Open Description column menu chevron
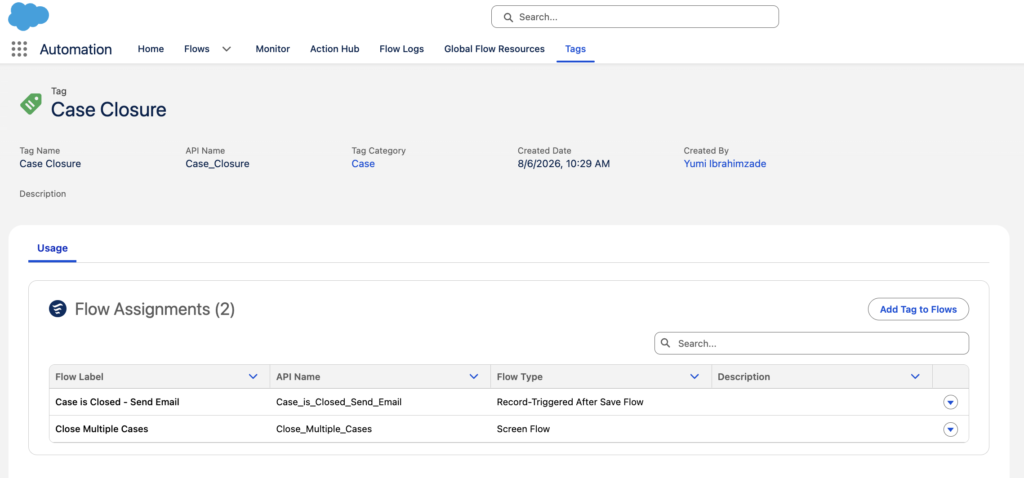This screenshot has height=478, width=1024. click(x=916, y=377)
